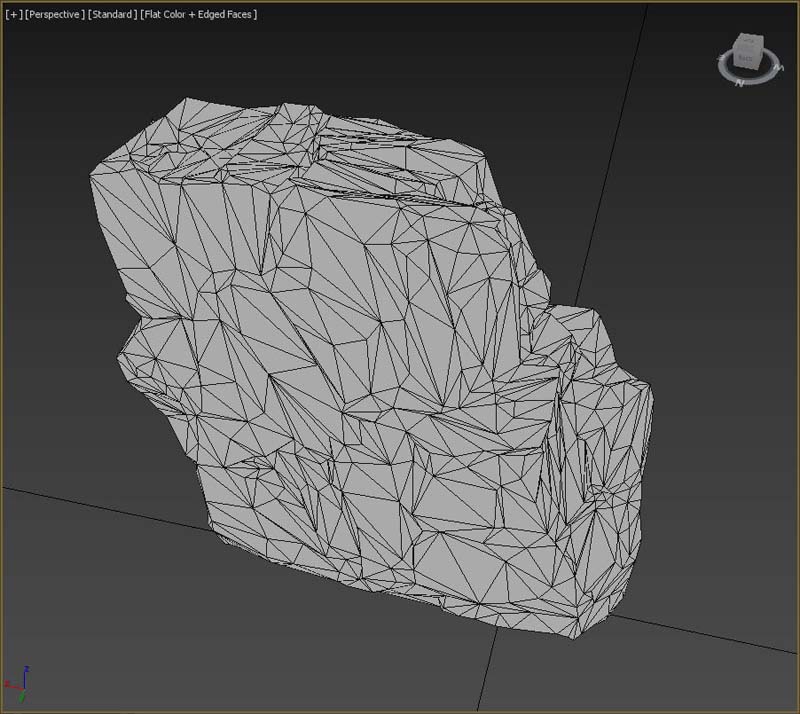Open the Standard visual style menu

pos(112,15)
